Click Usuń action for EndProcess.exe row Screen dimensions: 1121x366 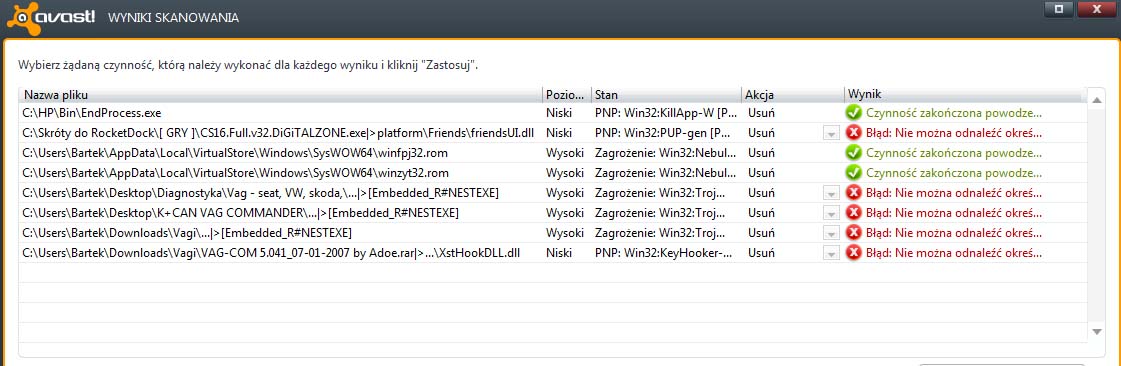[761, 113]
